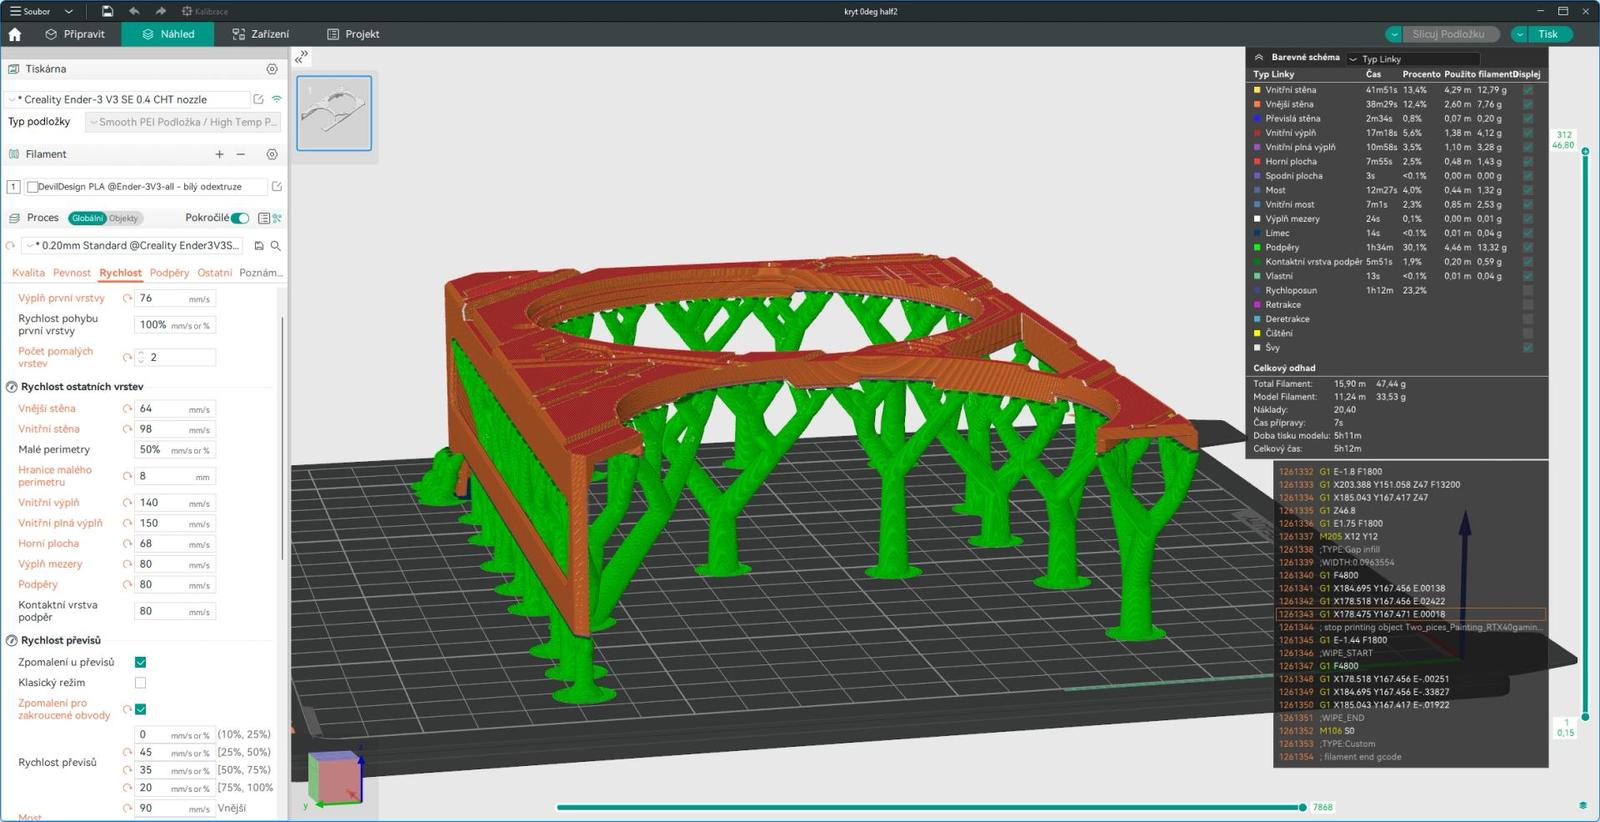Toggle Švy seams display checkbox

tap(1528, 348)
